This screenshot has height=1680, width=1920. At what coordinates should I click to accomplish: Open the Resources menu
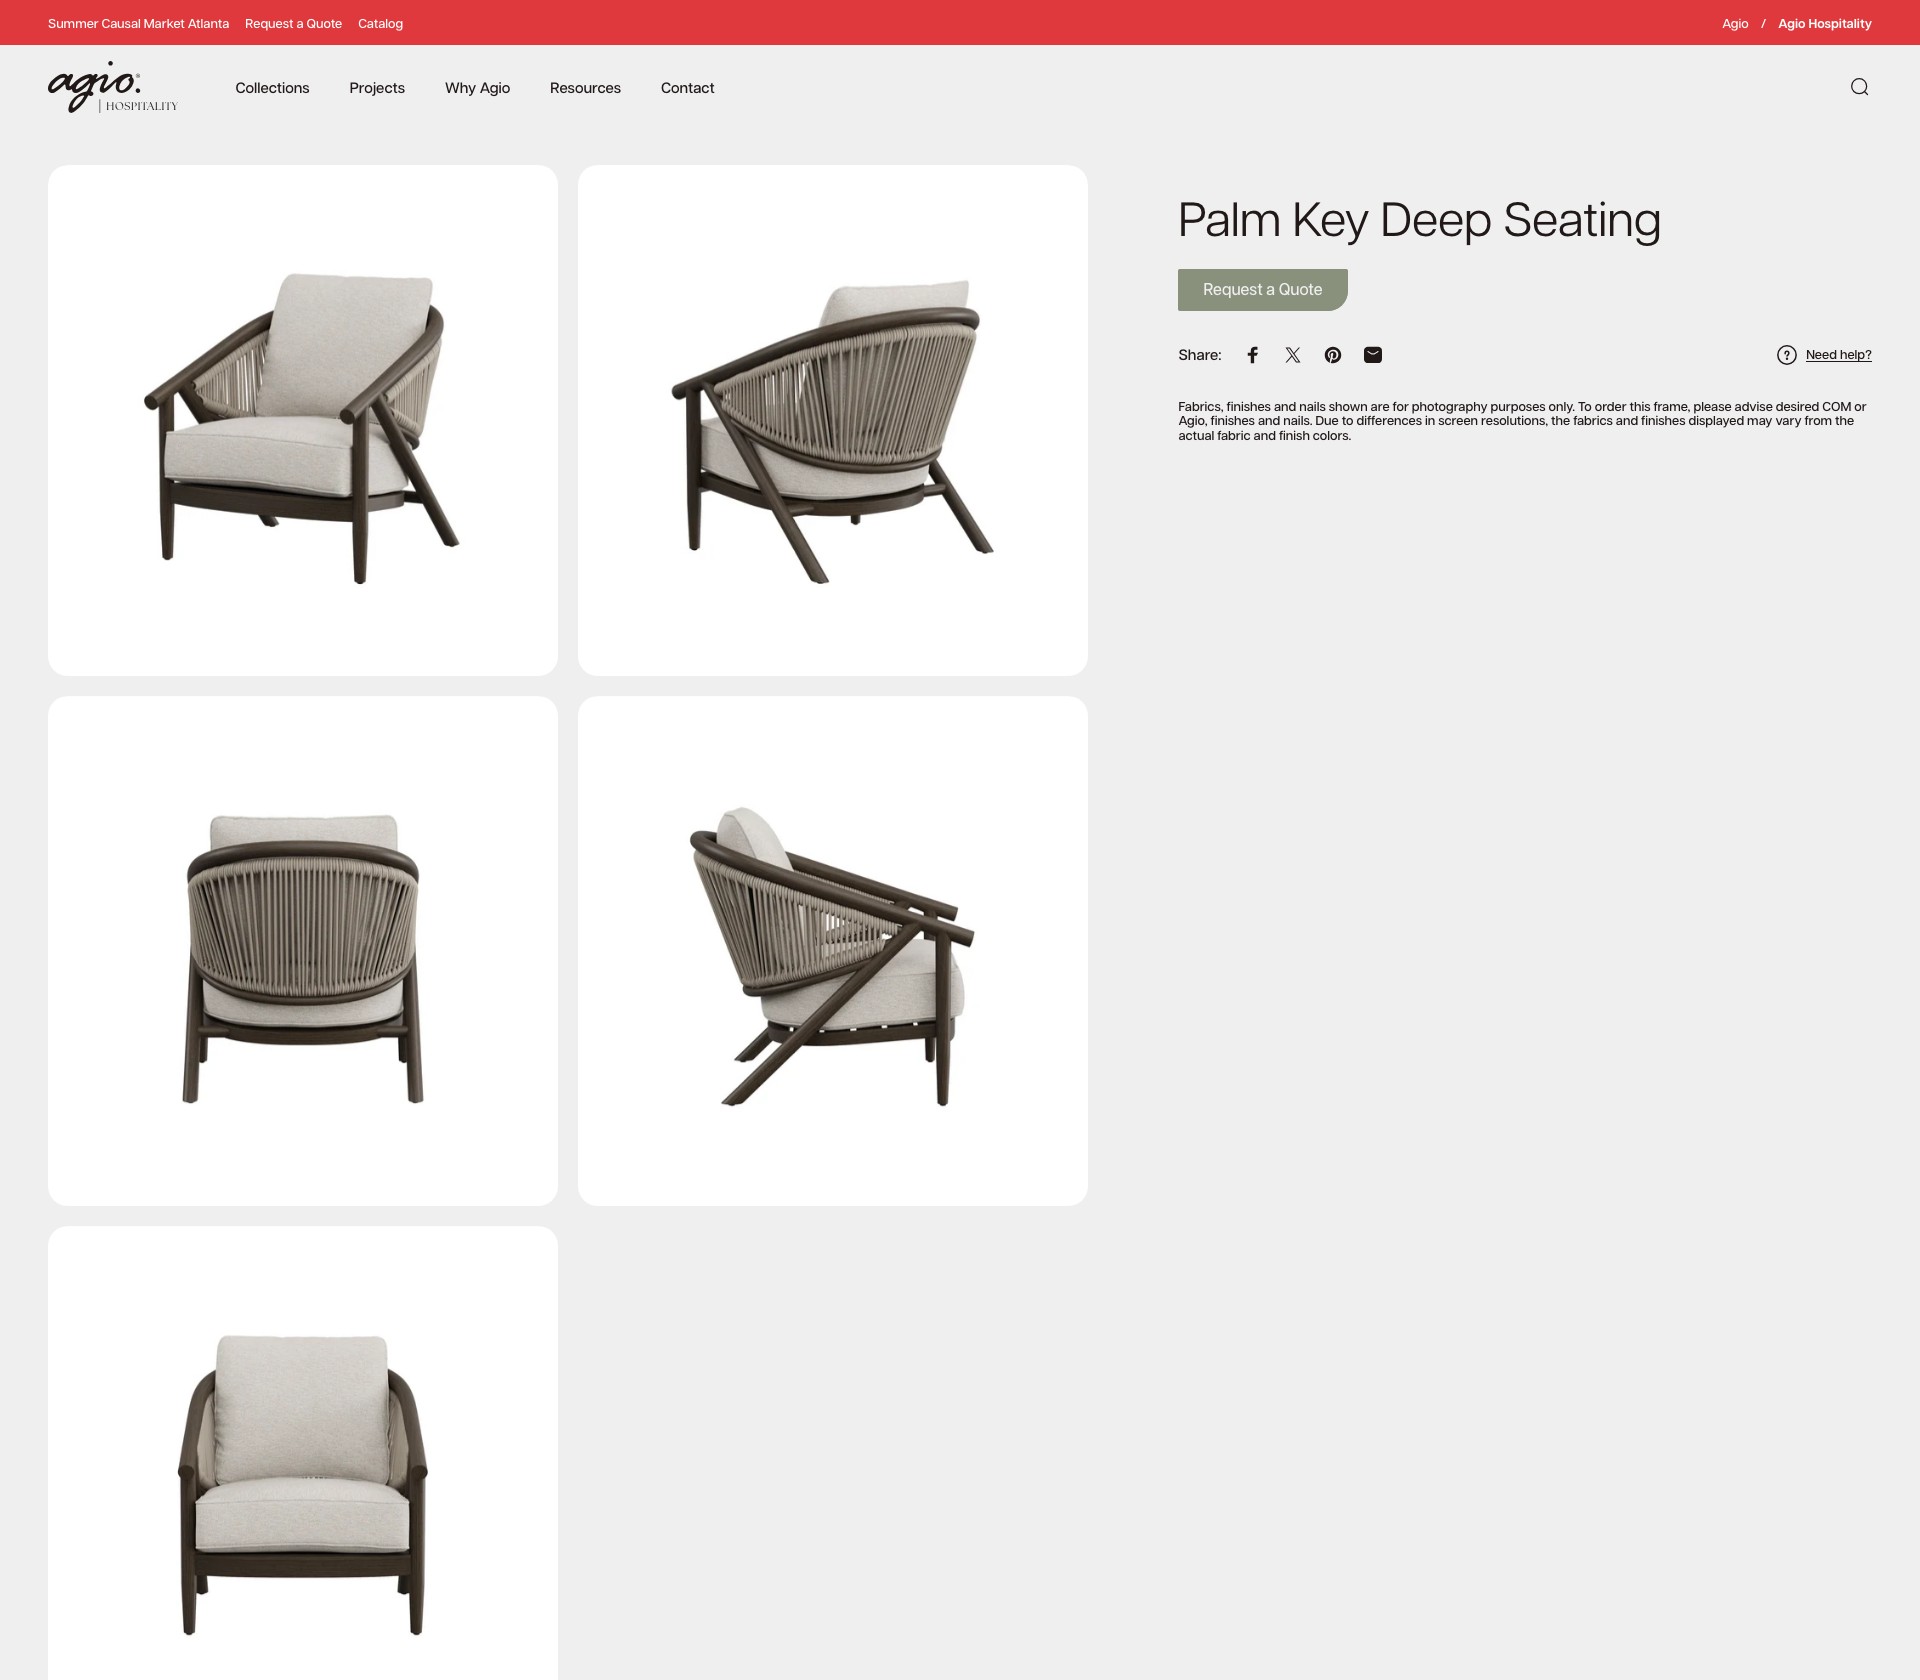(x=585, y=88)
